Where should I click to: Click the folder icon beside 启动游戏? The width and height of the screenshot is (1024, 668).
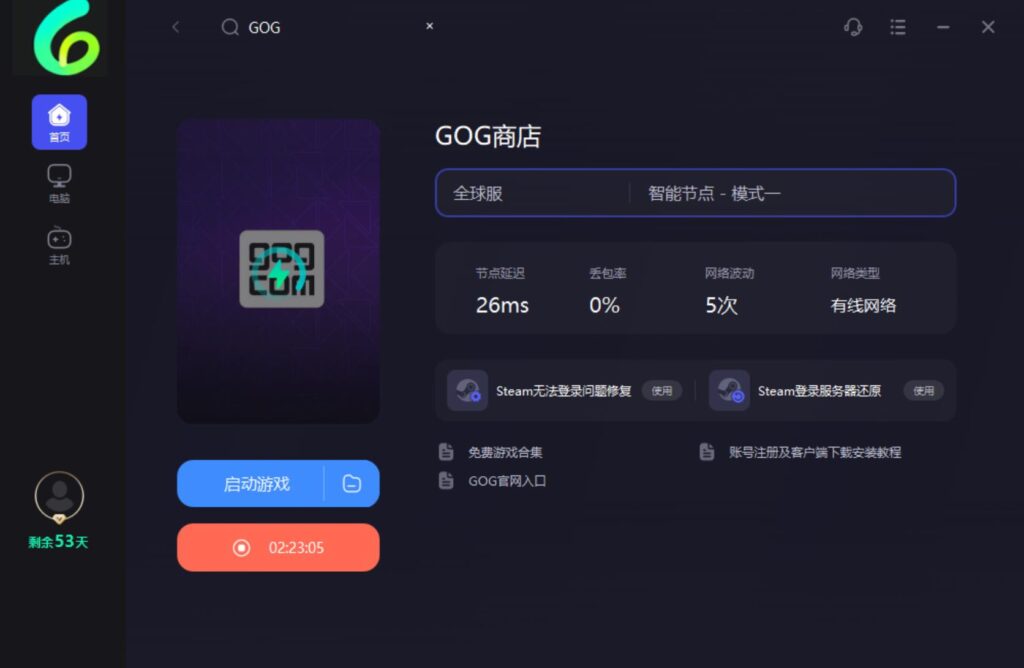tap(352, 484)
